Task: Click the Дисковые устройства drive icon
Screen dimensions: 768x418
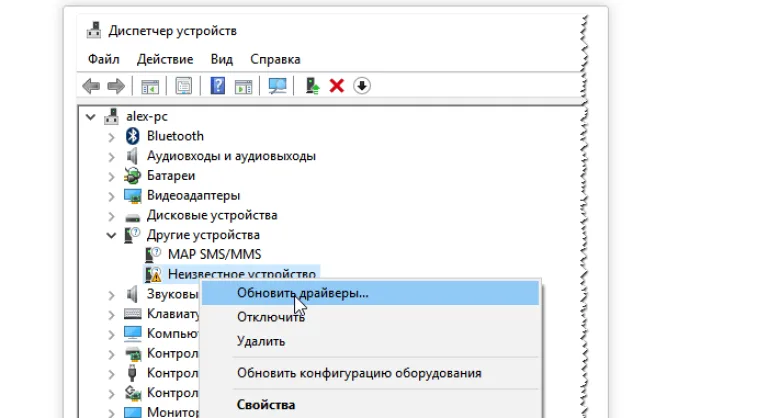Action: [x=132, y=217]
